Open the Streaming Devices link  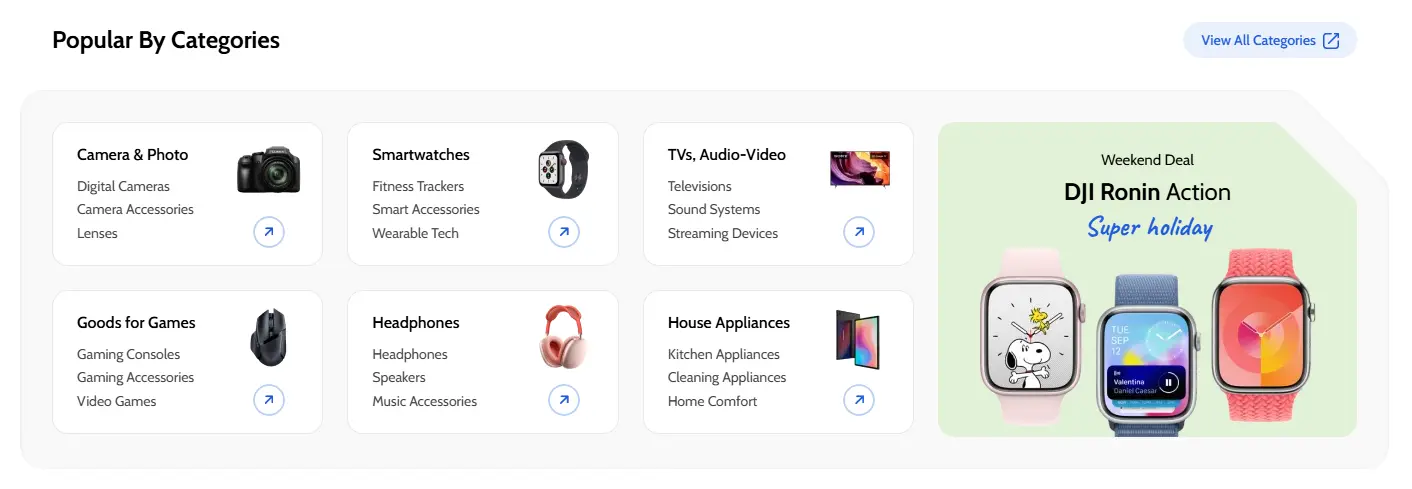tap(722, 233)
